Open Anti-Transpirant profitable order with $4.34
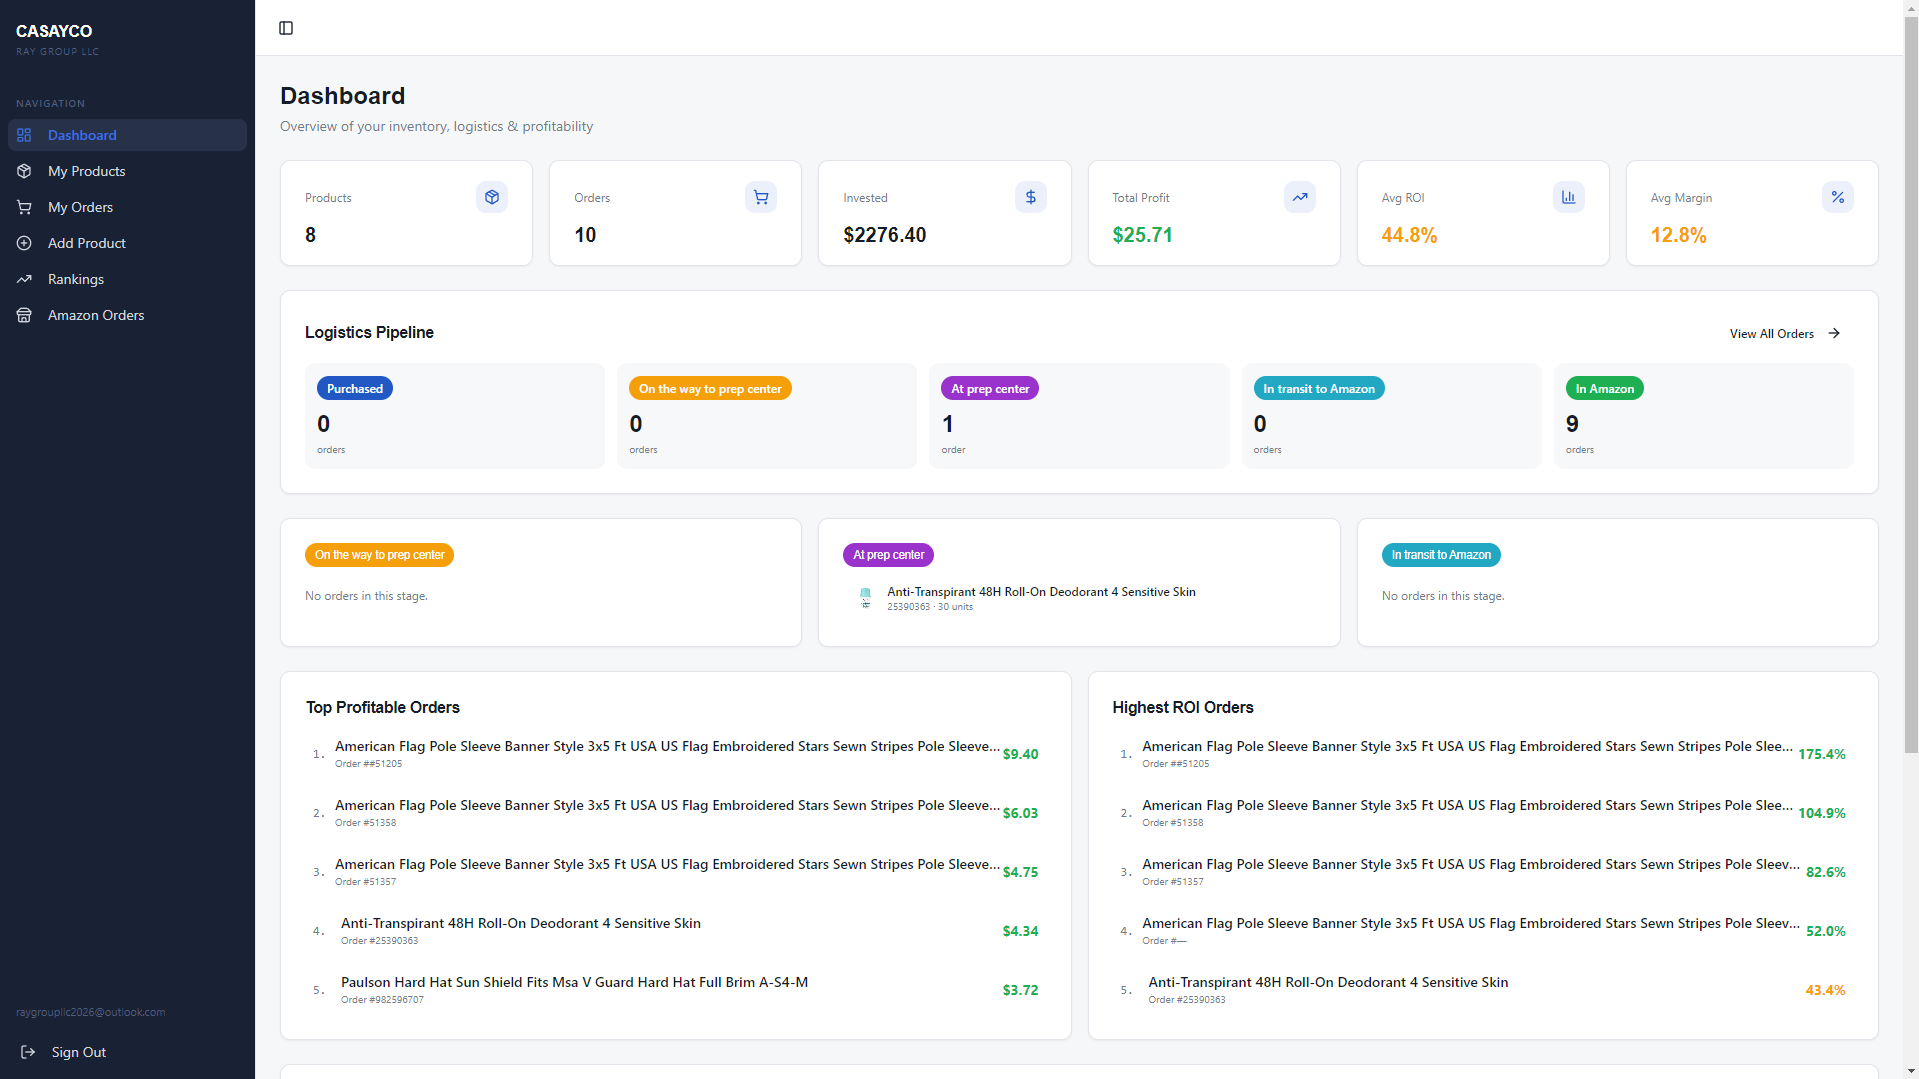The height and width of the screenshot is (1079, 1919). 676,931
